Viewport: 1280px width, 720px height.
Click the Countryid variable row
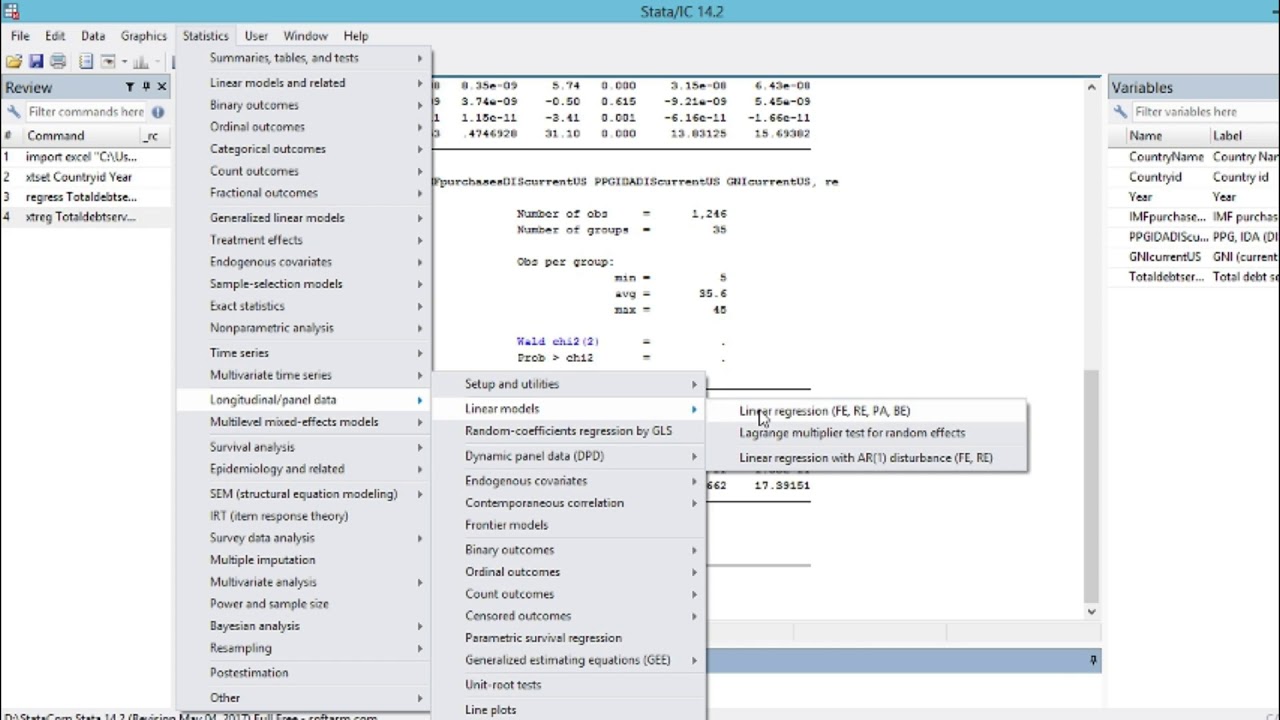[x=1193, y=177]
